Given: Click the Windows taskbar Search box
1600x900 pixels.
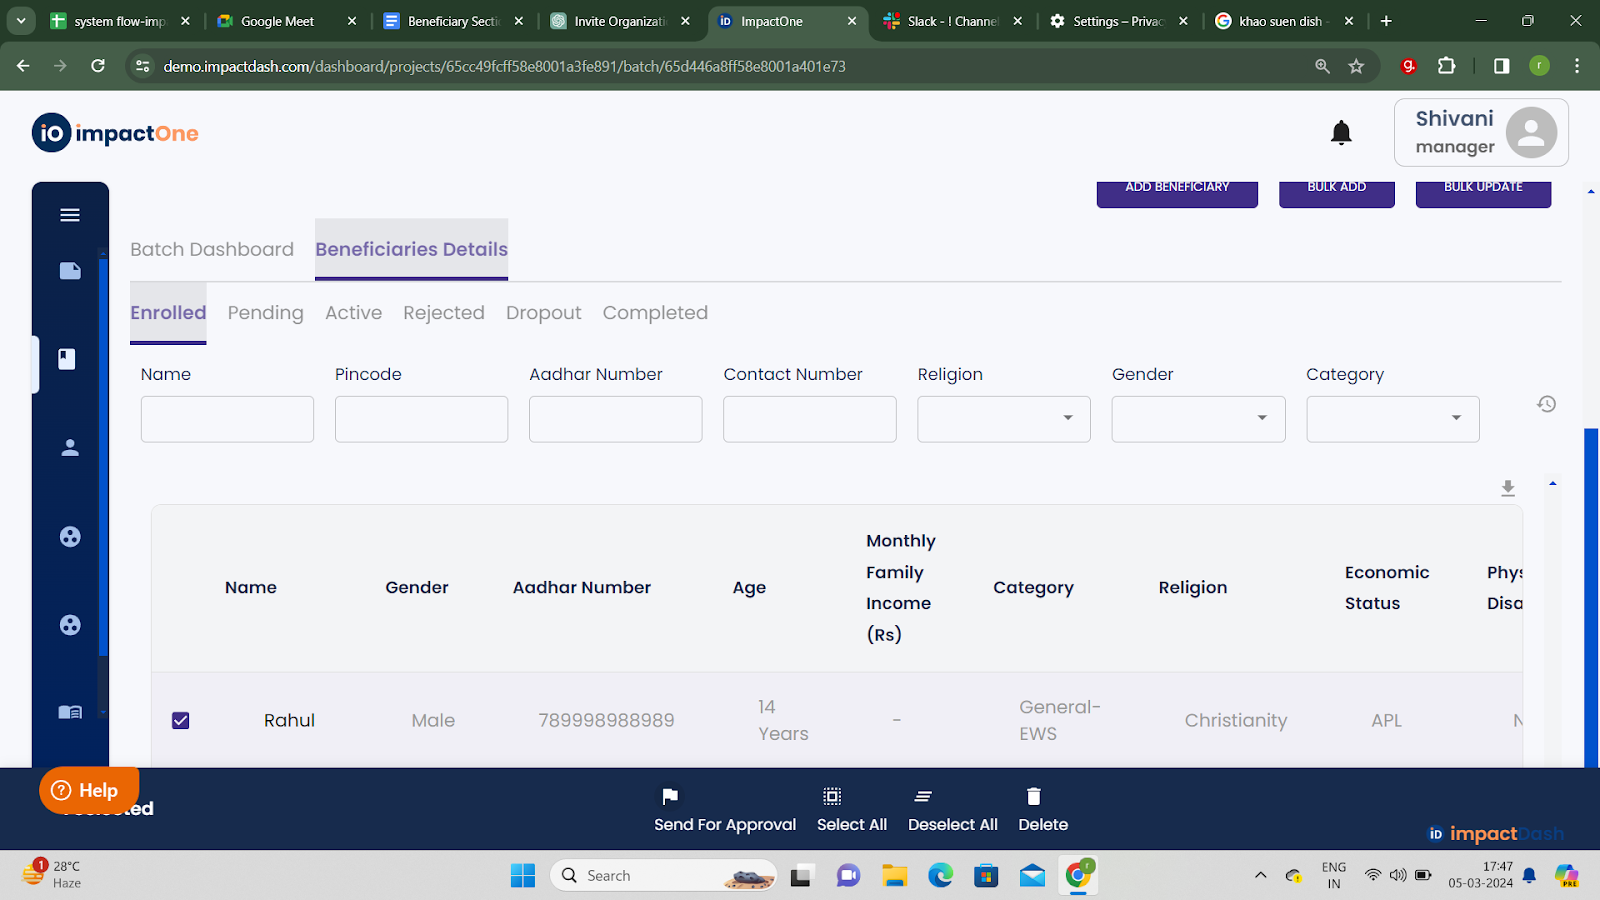Looking at the screenshot, I should point(663,876).
